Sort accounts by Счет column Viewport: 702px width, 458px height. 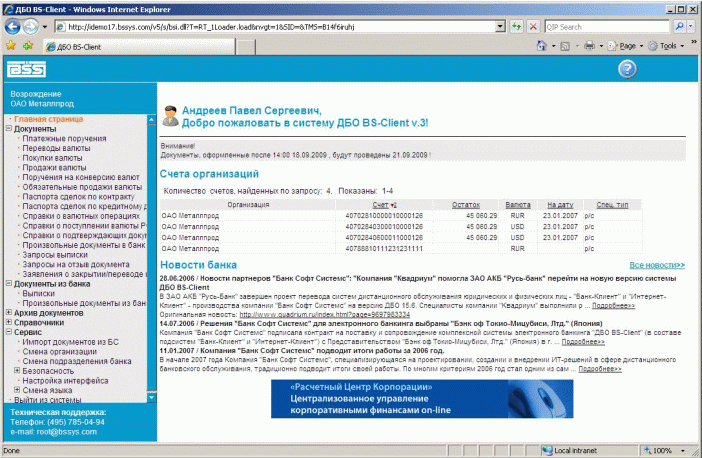[x=380, y=205]
